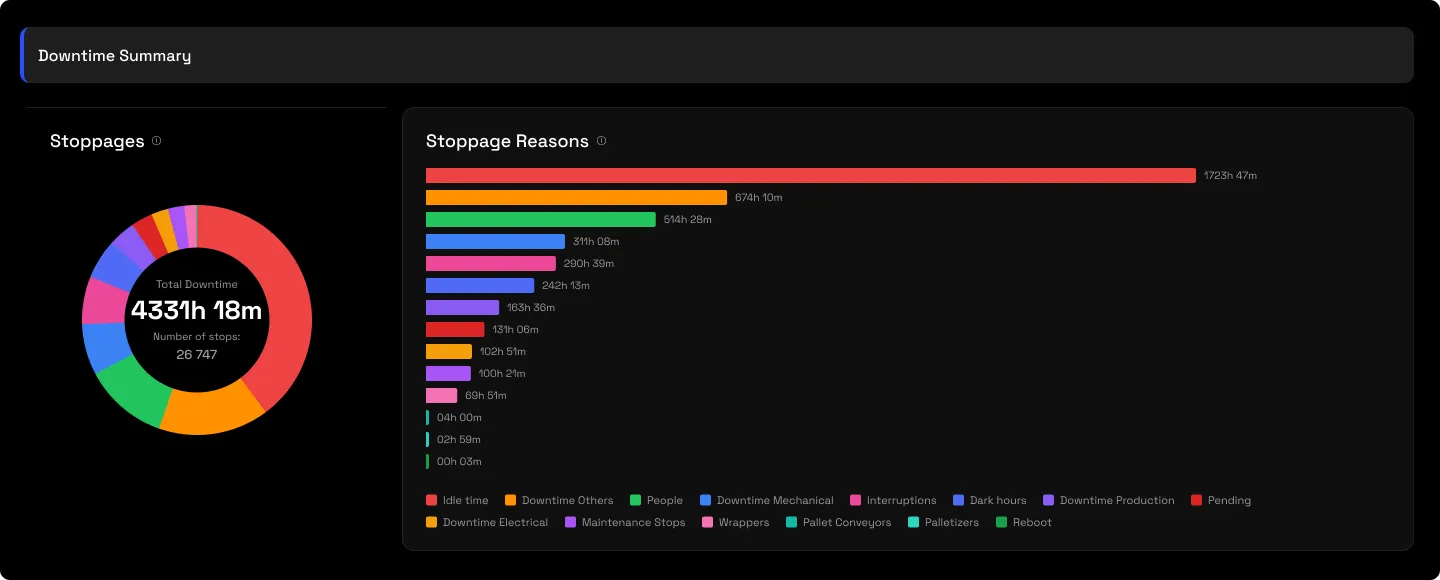Click the 00h 03m value label
1440x580 pixels.
[459, 461]
